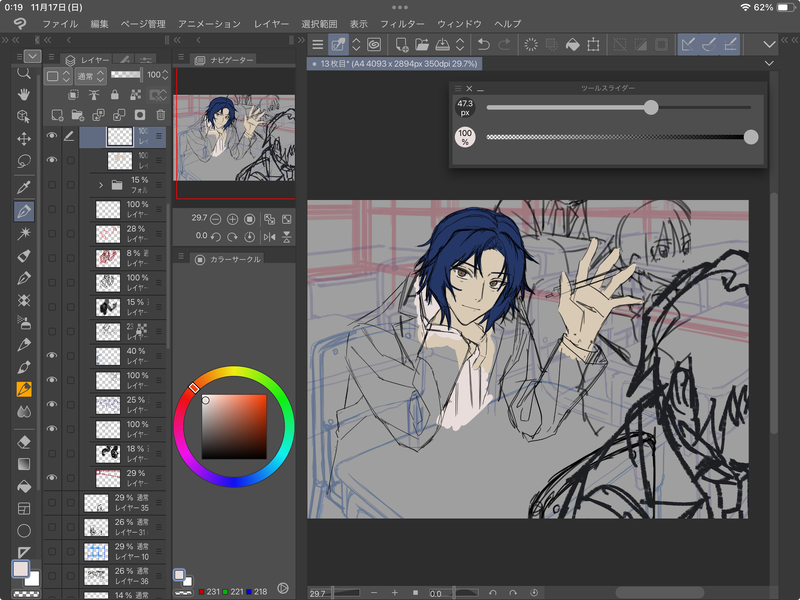
Task: Open the 編集 menu
Action: pyautogui.click(x=99, y=24)
